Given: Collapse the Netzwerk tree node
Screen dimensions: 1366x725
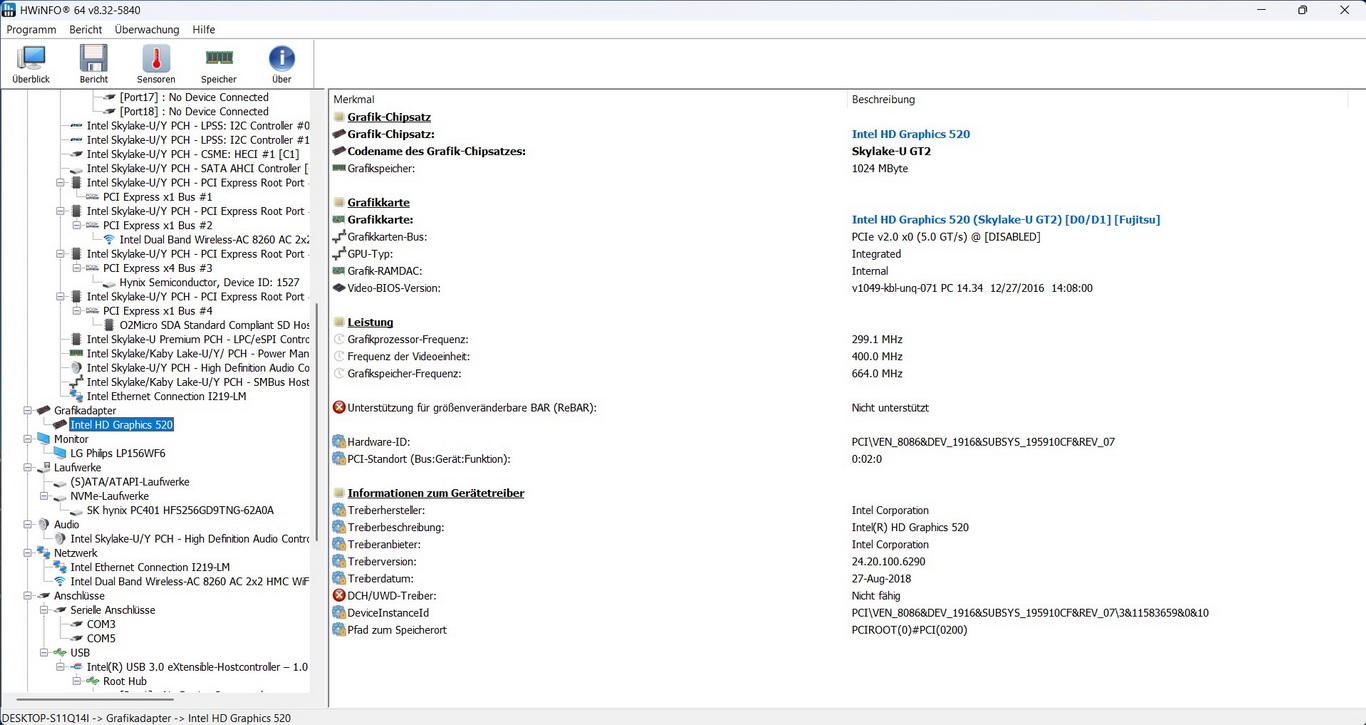Looking at the screenshot, I should (29, 553).
